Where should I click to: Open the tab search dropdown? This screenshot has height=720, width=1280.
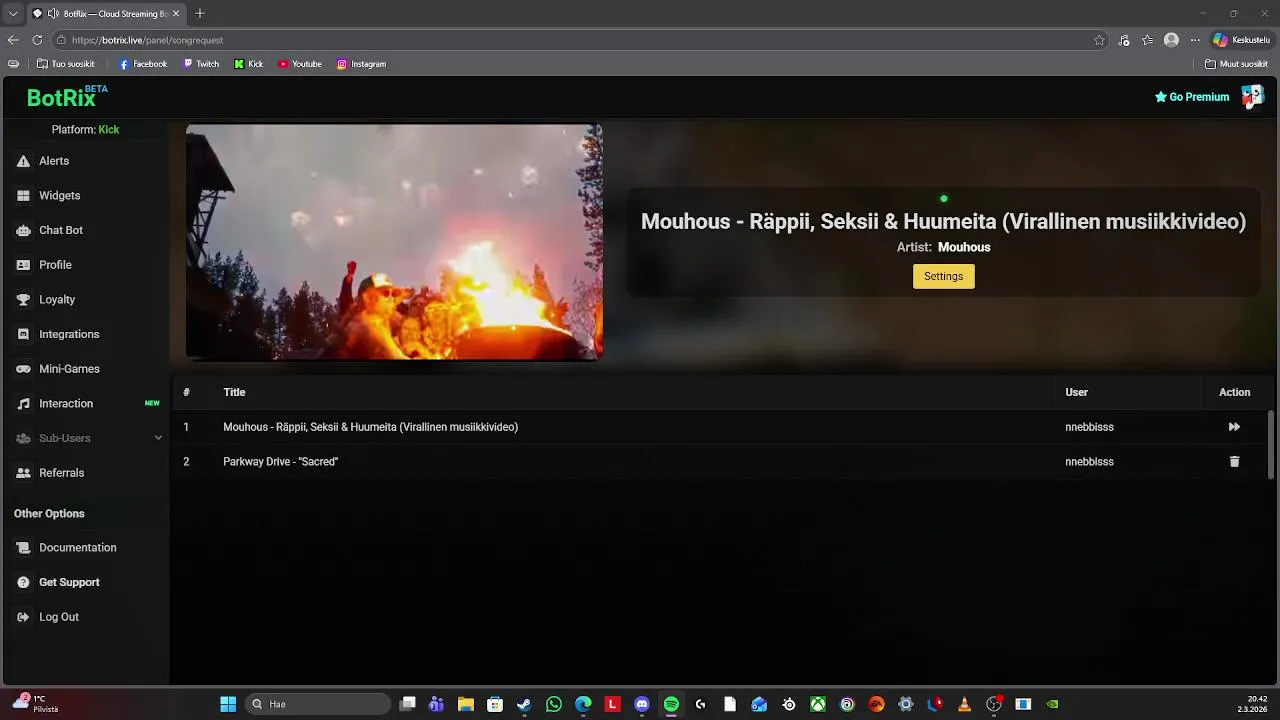(x=13, y=14)
